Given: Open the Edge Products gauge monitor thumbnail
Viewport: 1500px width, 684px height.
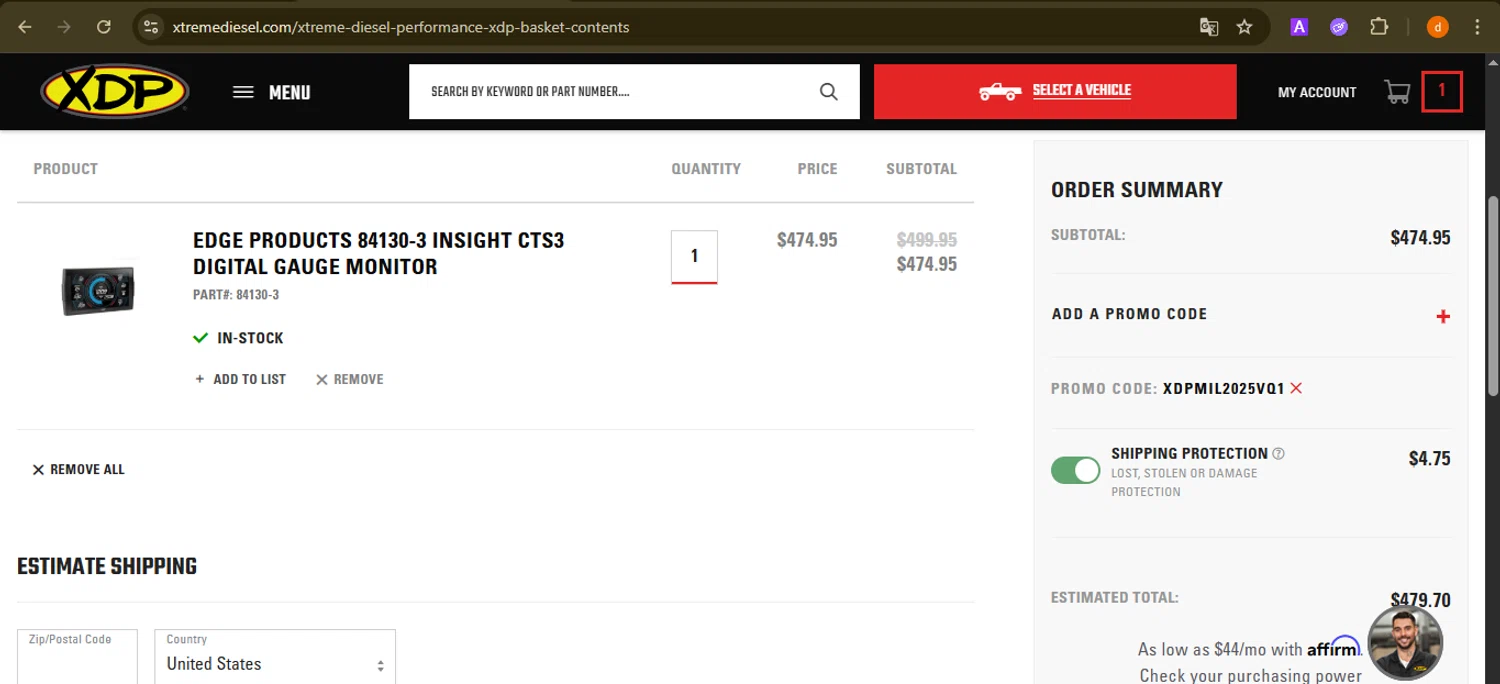Looking at the screenshot, I should coord(98,290).
